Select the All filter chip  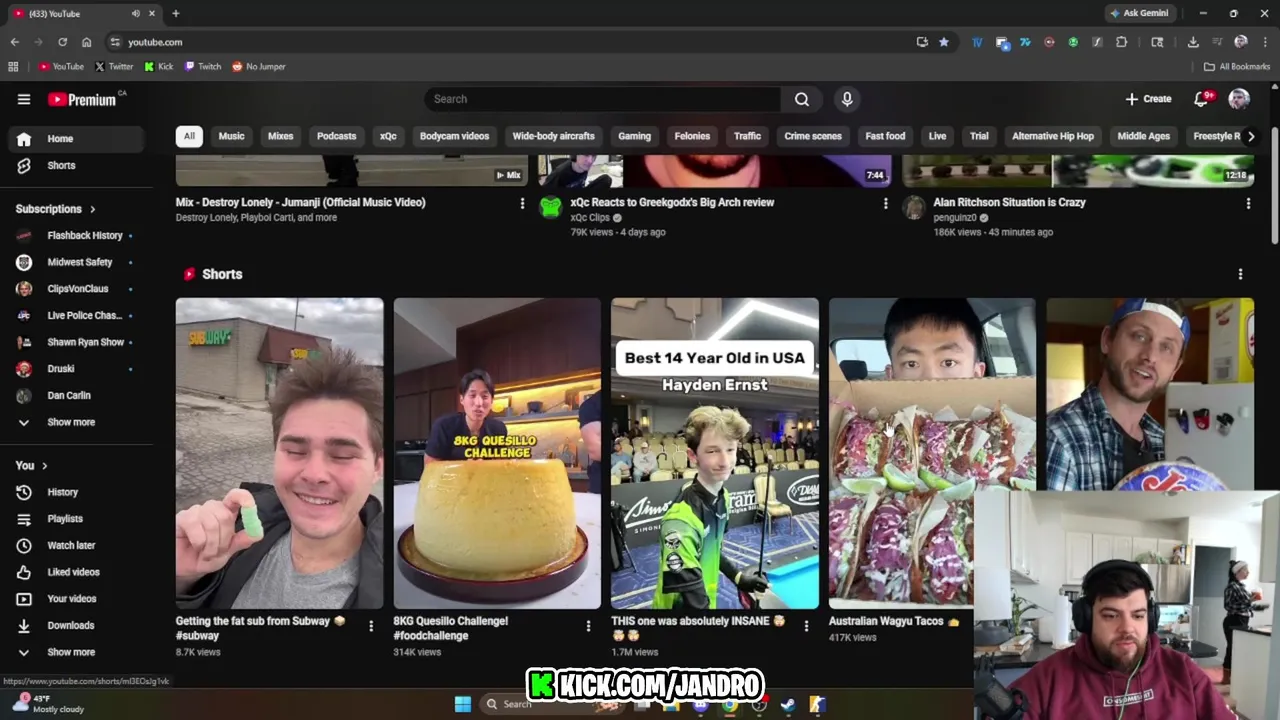click(x=189, y=136)
